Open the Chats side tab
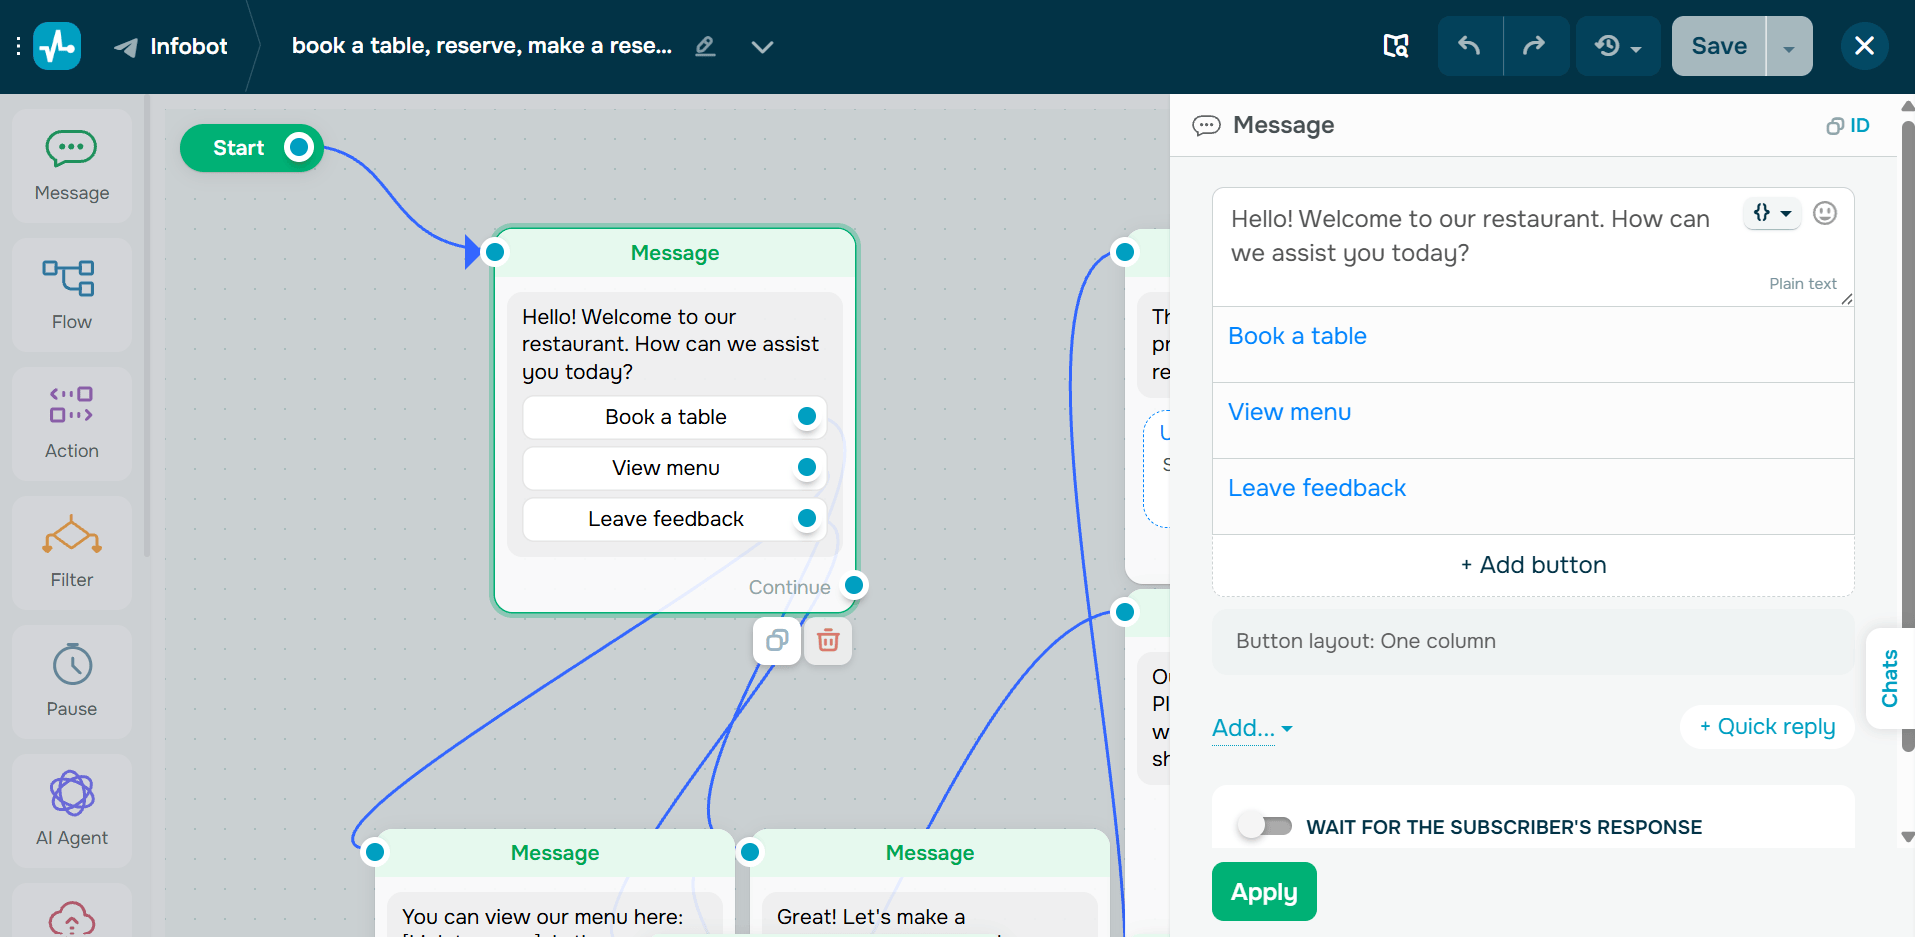Viewport: 1915px width, 937px height. [x=1890, y=679]
